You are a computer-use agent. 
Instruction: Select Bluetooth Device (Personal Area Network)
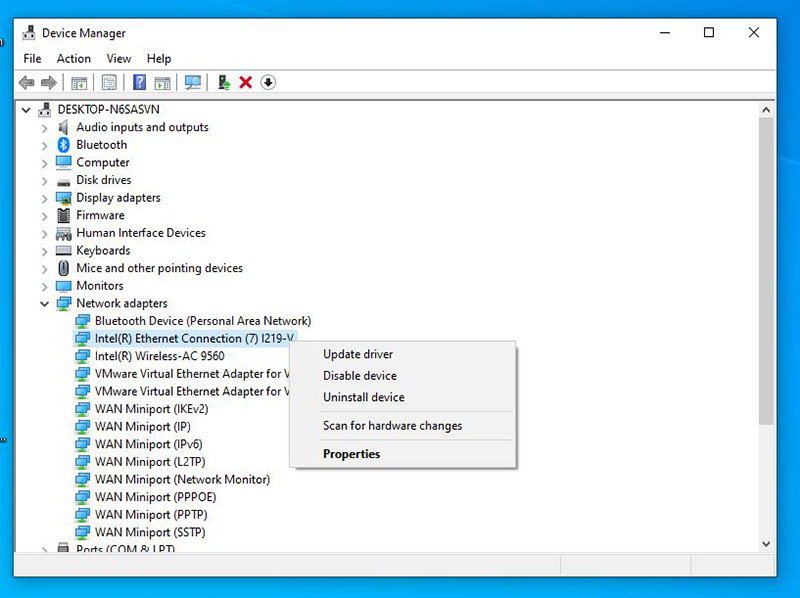(203, 321)
